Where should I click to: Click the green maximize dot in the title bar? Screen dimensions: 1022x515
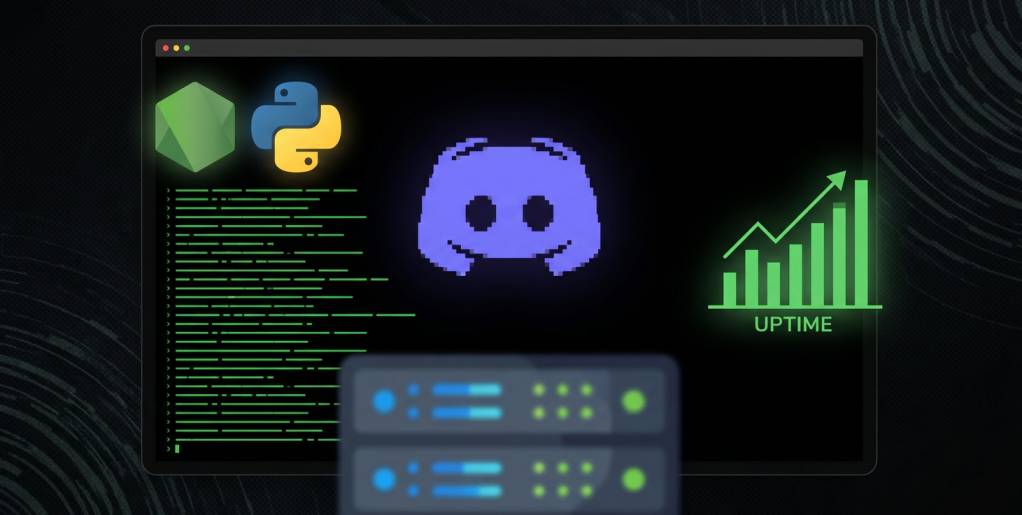click(187, 48)
